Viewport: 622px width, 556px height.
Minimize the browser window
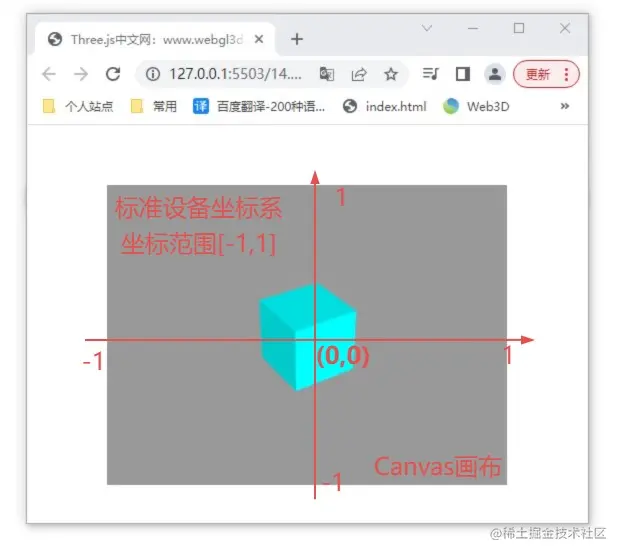pyautogui.click(x=473, y=28)
